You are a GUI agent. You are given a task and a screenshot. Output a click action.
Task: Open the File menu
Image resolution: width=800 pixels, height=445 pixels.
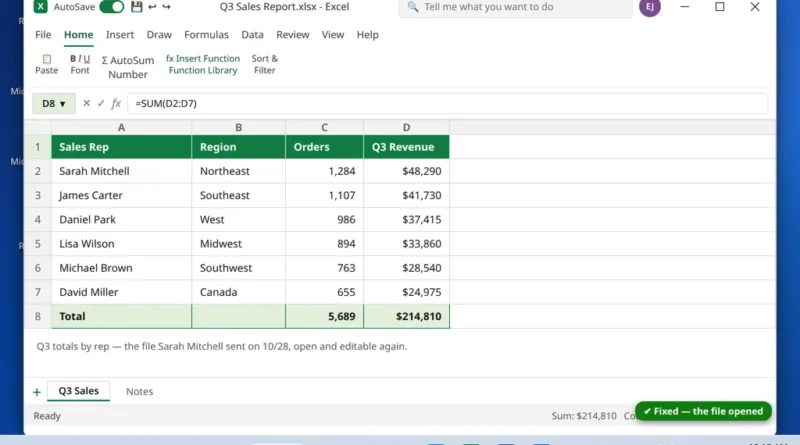click(x=43, y=35)
